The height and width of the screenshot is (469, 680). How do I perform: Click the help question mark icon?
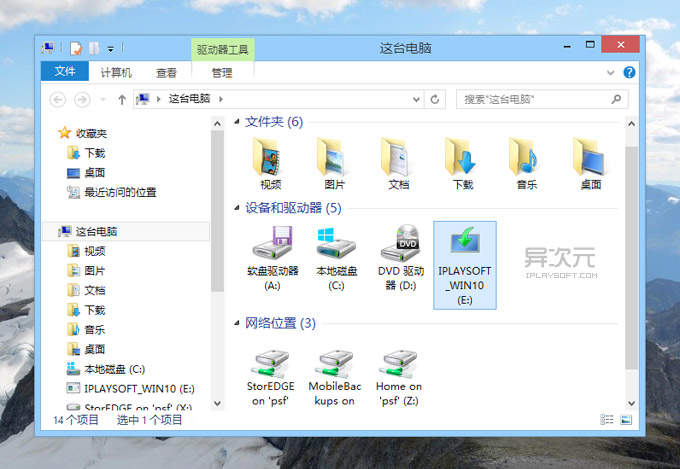[629, 72]
